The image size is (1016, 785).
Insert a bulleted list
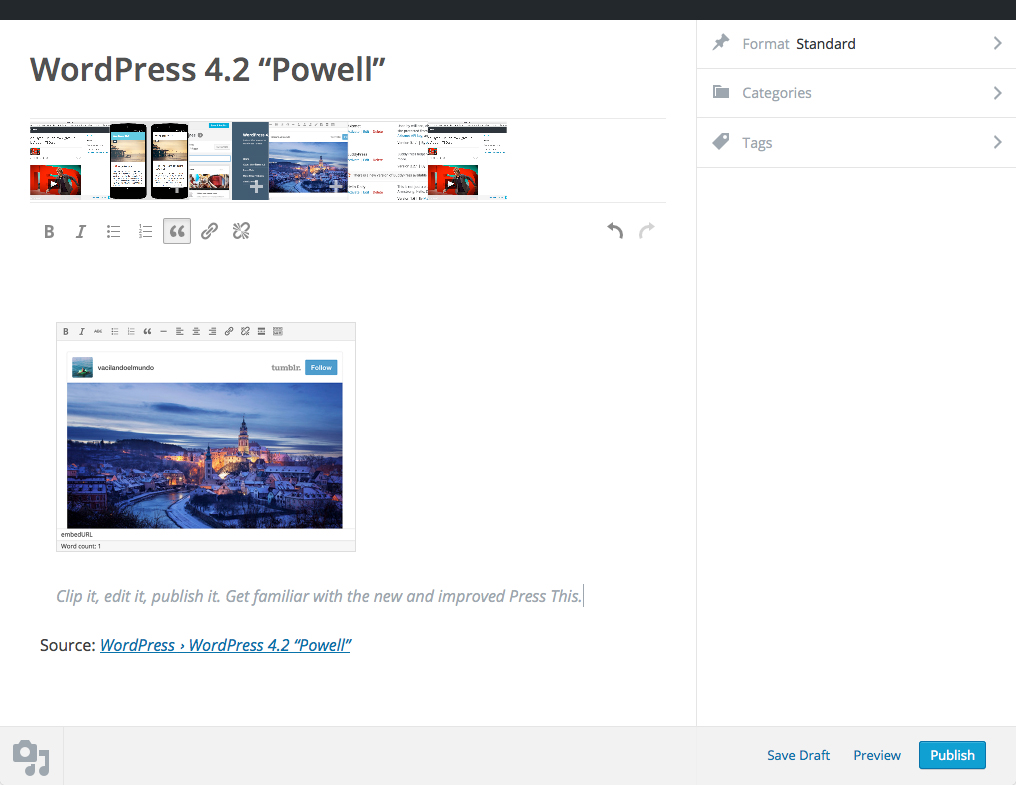click(113, 231)
